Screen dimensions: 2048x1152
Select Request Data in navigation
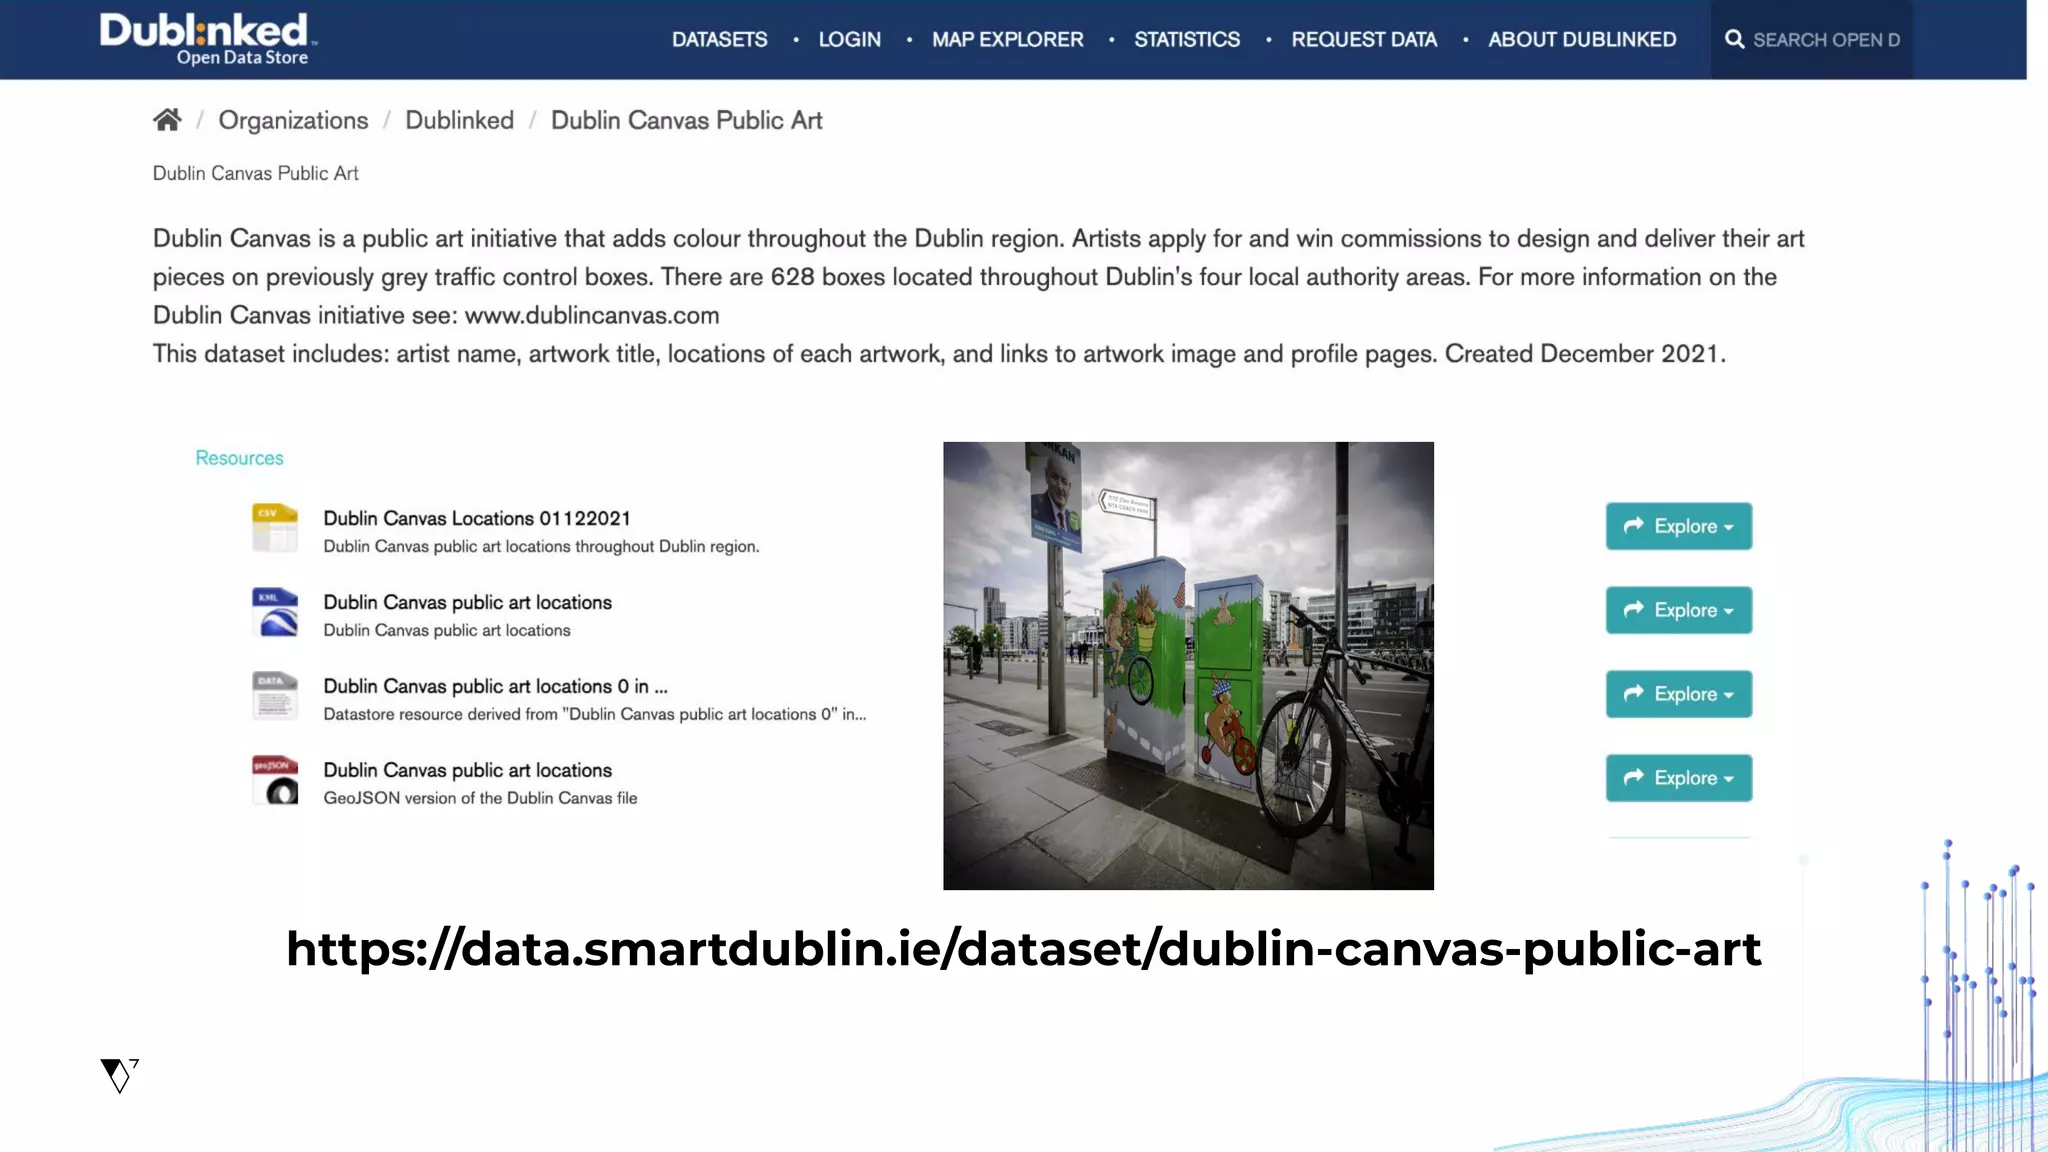[1364, 39]
